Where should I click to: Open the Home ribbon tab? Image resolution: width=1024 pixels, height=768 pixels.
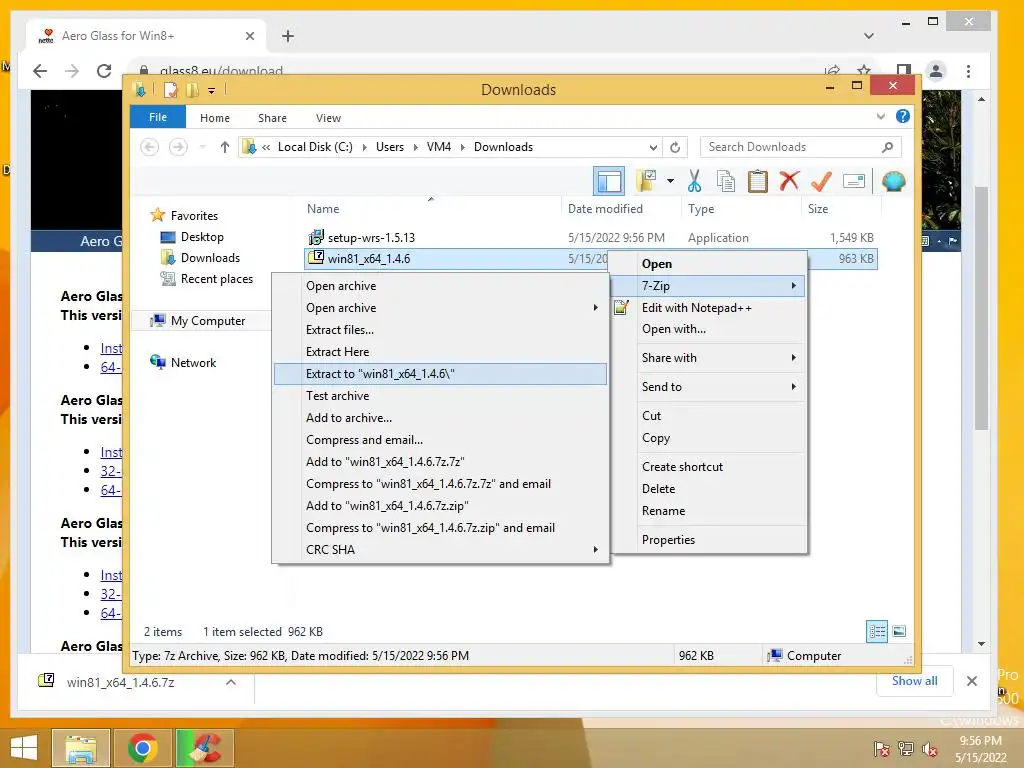(215, 118)
